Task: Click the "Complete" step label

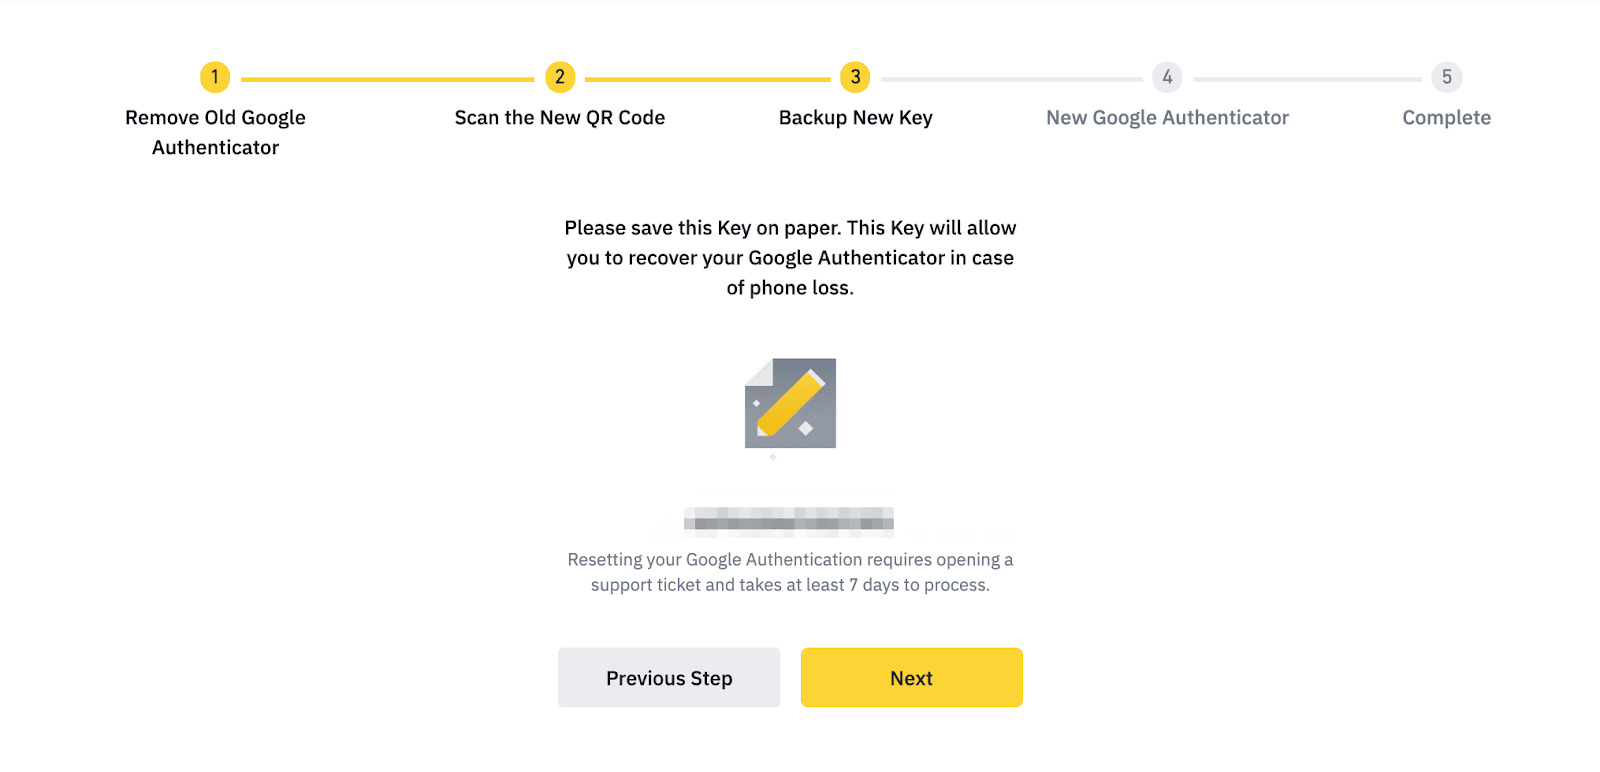Action: (1446, 118)
